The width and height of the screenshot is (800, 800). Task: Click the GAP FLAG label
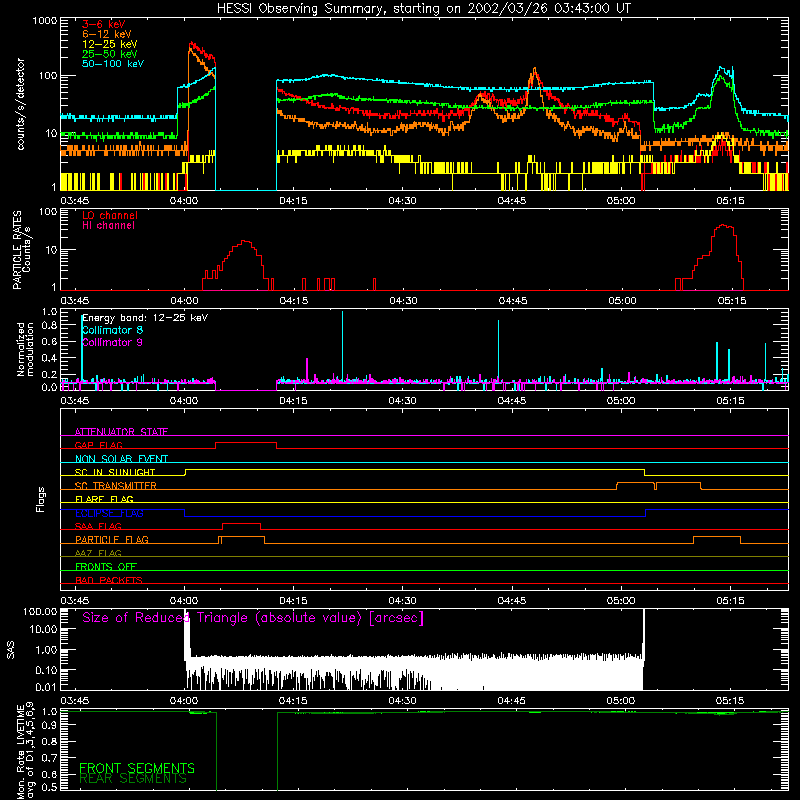point(98,445)
